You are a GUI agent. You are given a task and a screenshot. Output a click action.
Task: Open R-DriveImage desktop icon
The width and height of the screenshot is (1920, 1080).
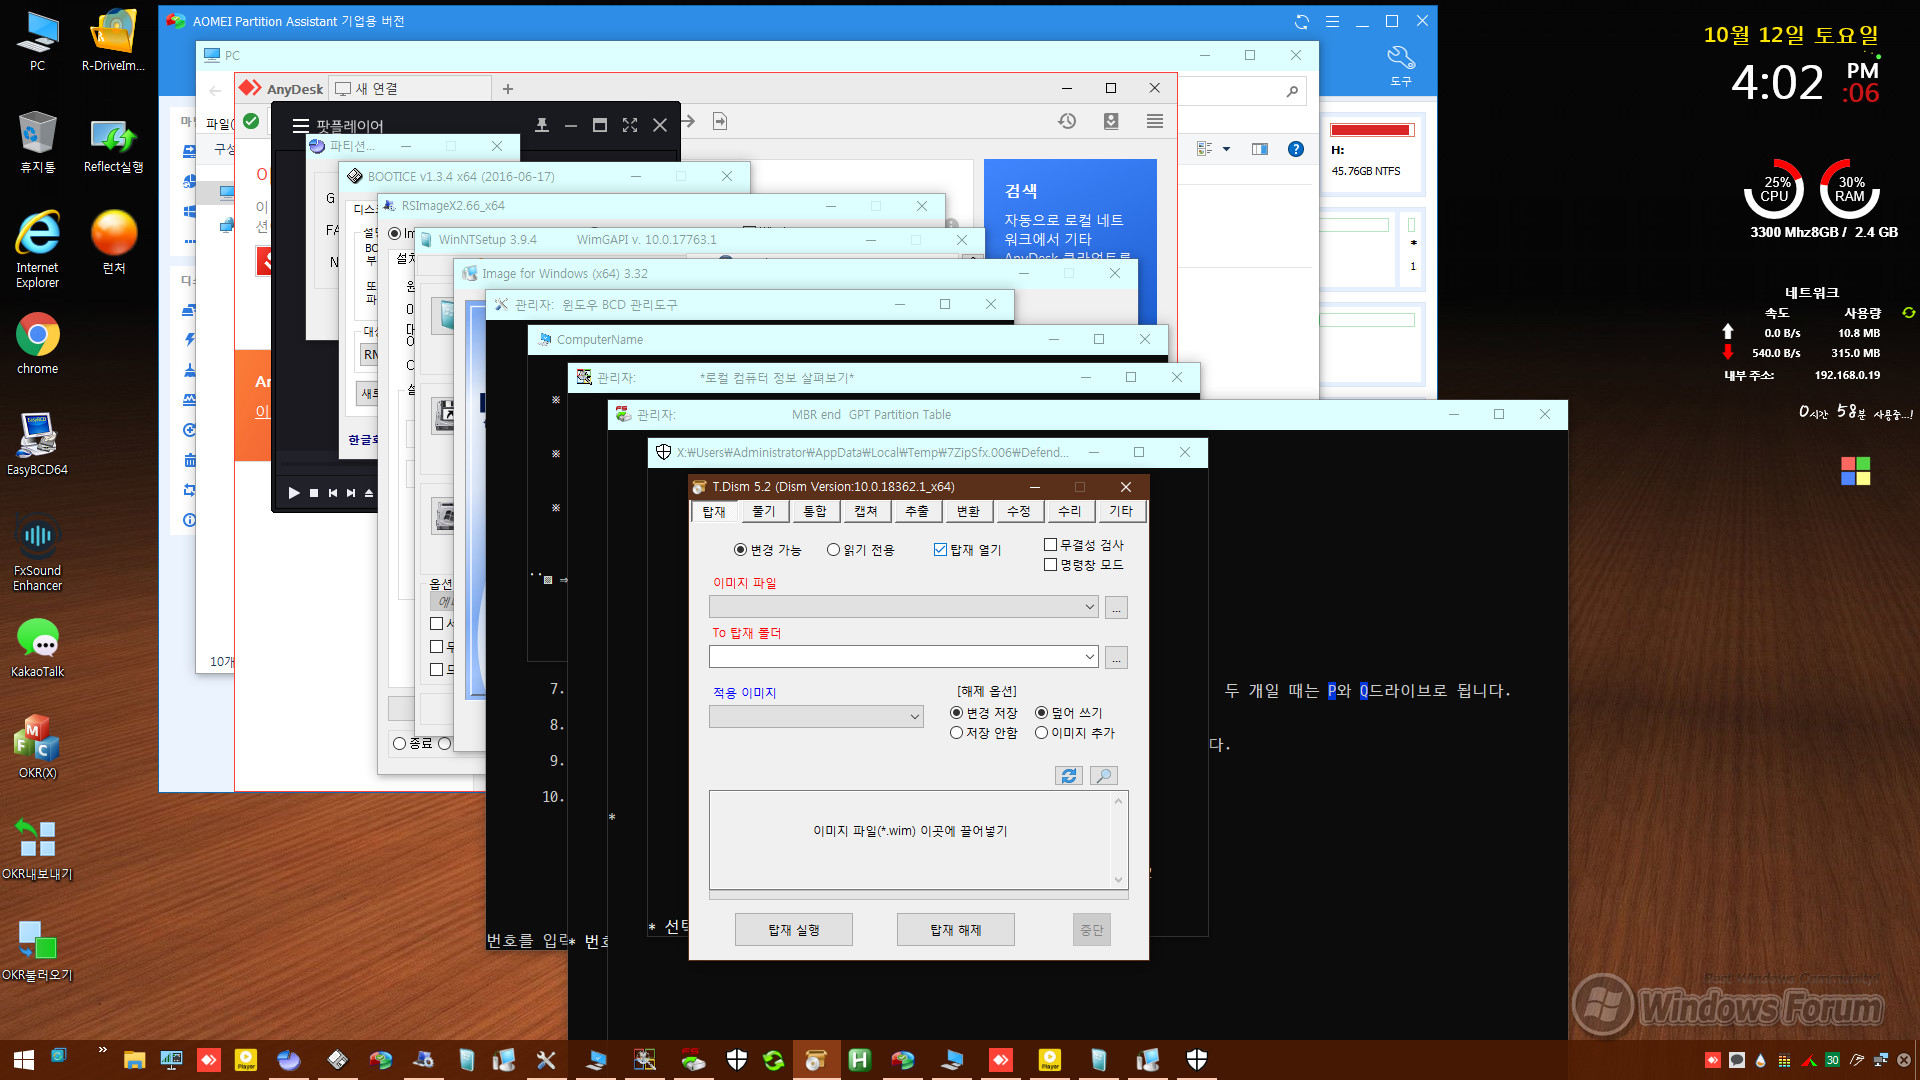tap(113, 40)
